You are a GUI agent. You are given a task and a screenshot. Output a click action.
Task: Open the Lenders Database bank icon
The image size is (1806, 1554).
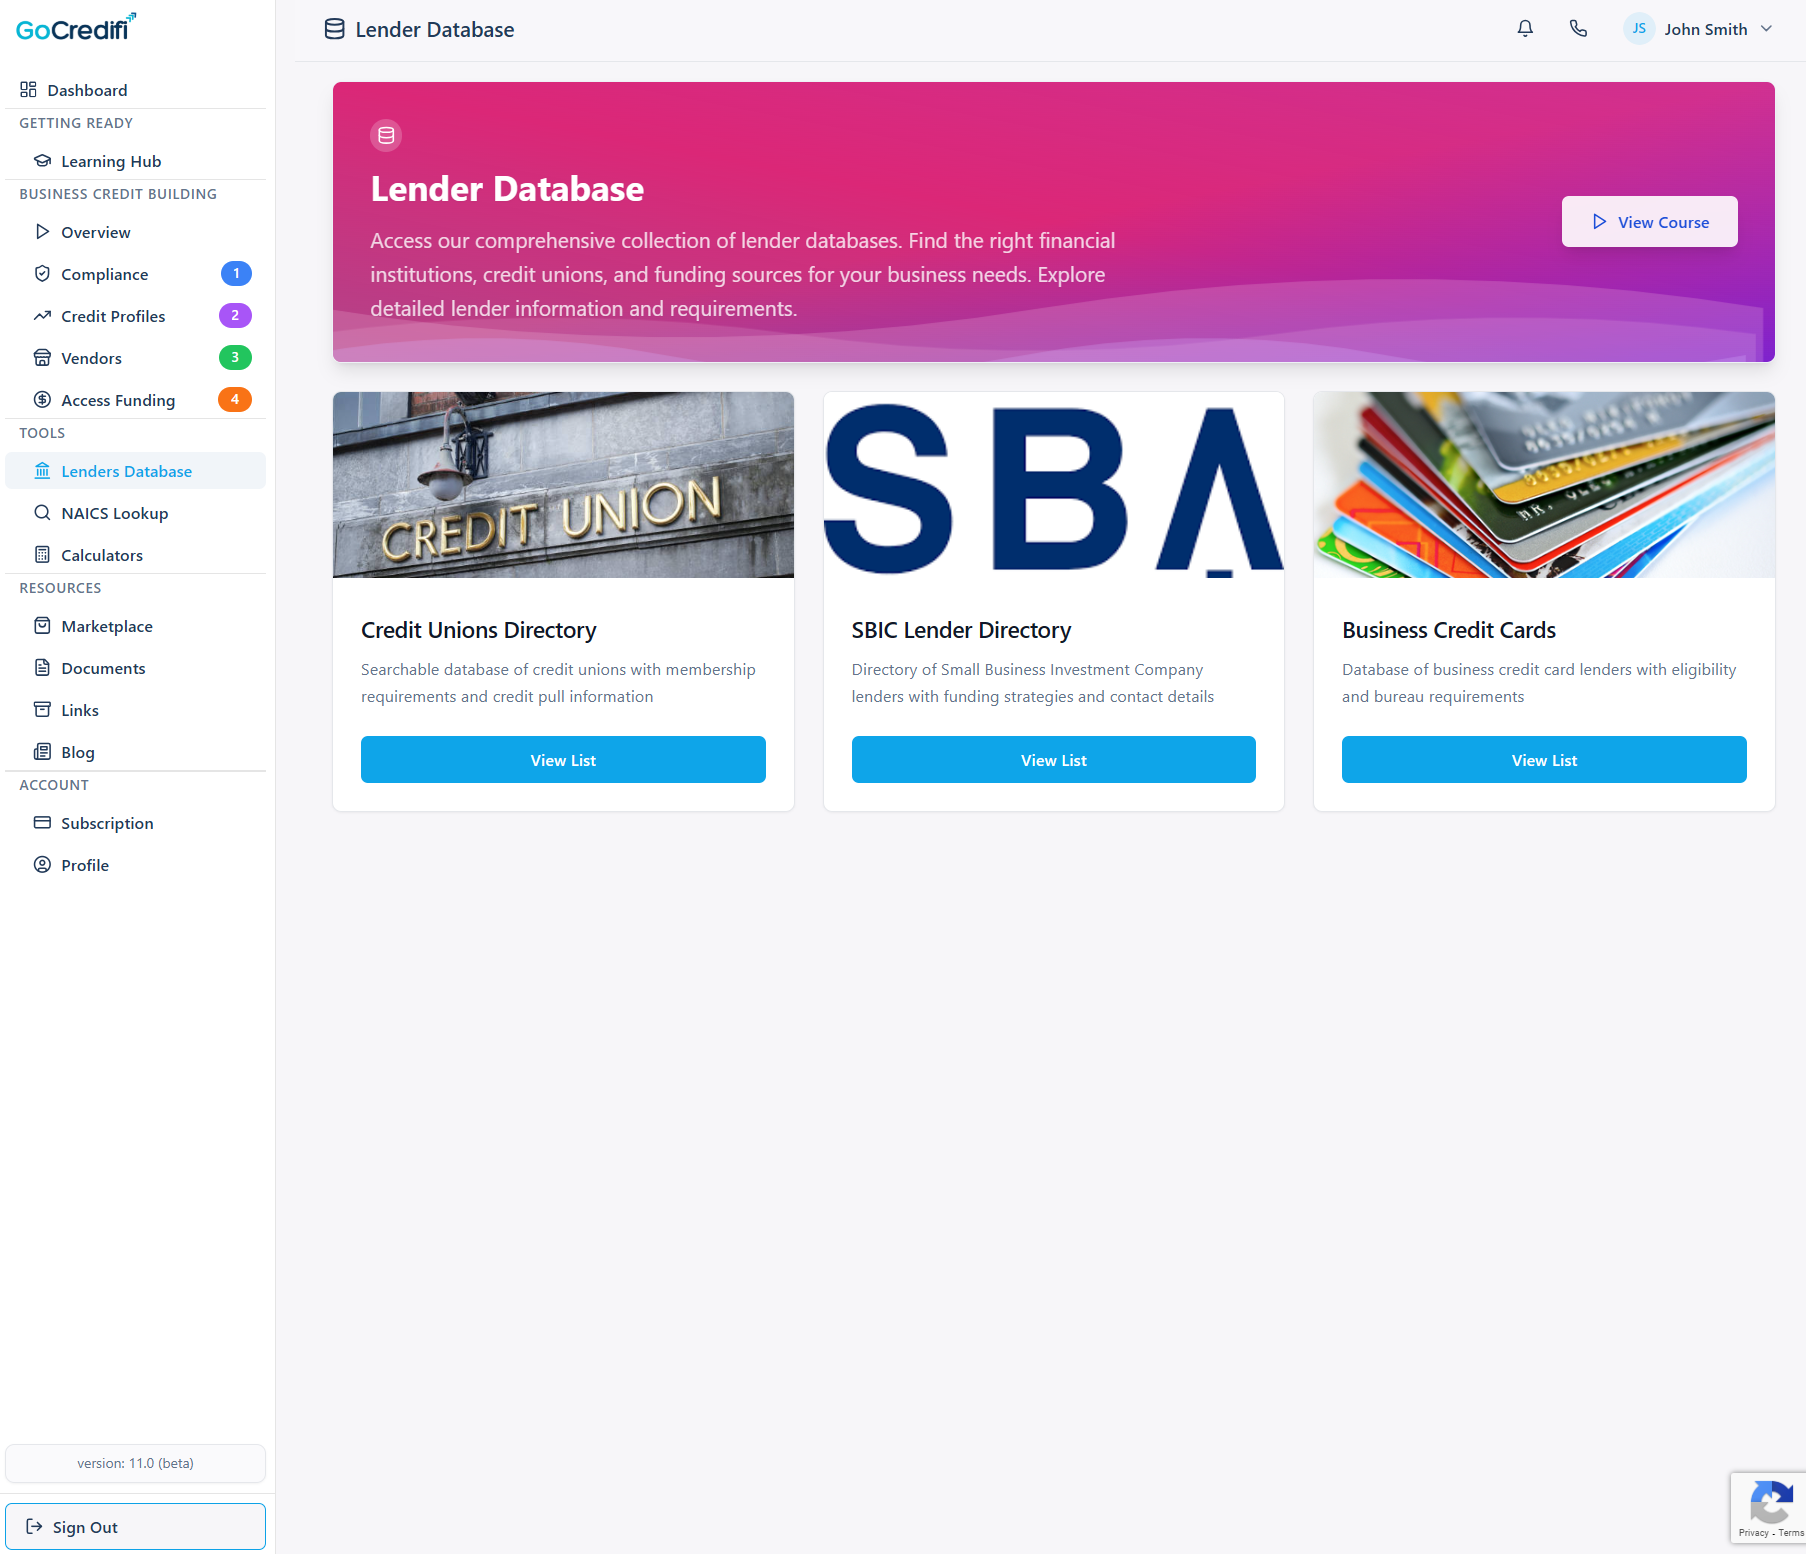(x=42, y=470)
